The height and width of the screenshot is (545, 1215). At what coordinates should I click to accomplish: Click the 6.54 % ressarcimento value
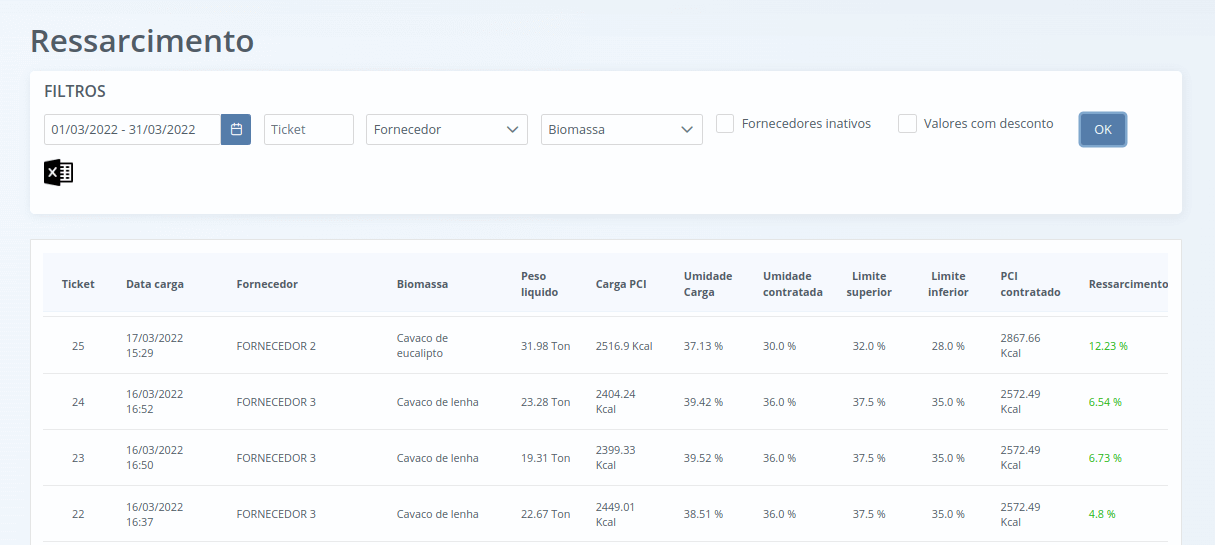[1105, 402]
